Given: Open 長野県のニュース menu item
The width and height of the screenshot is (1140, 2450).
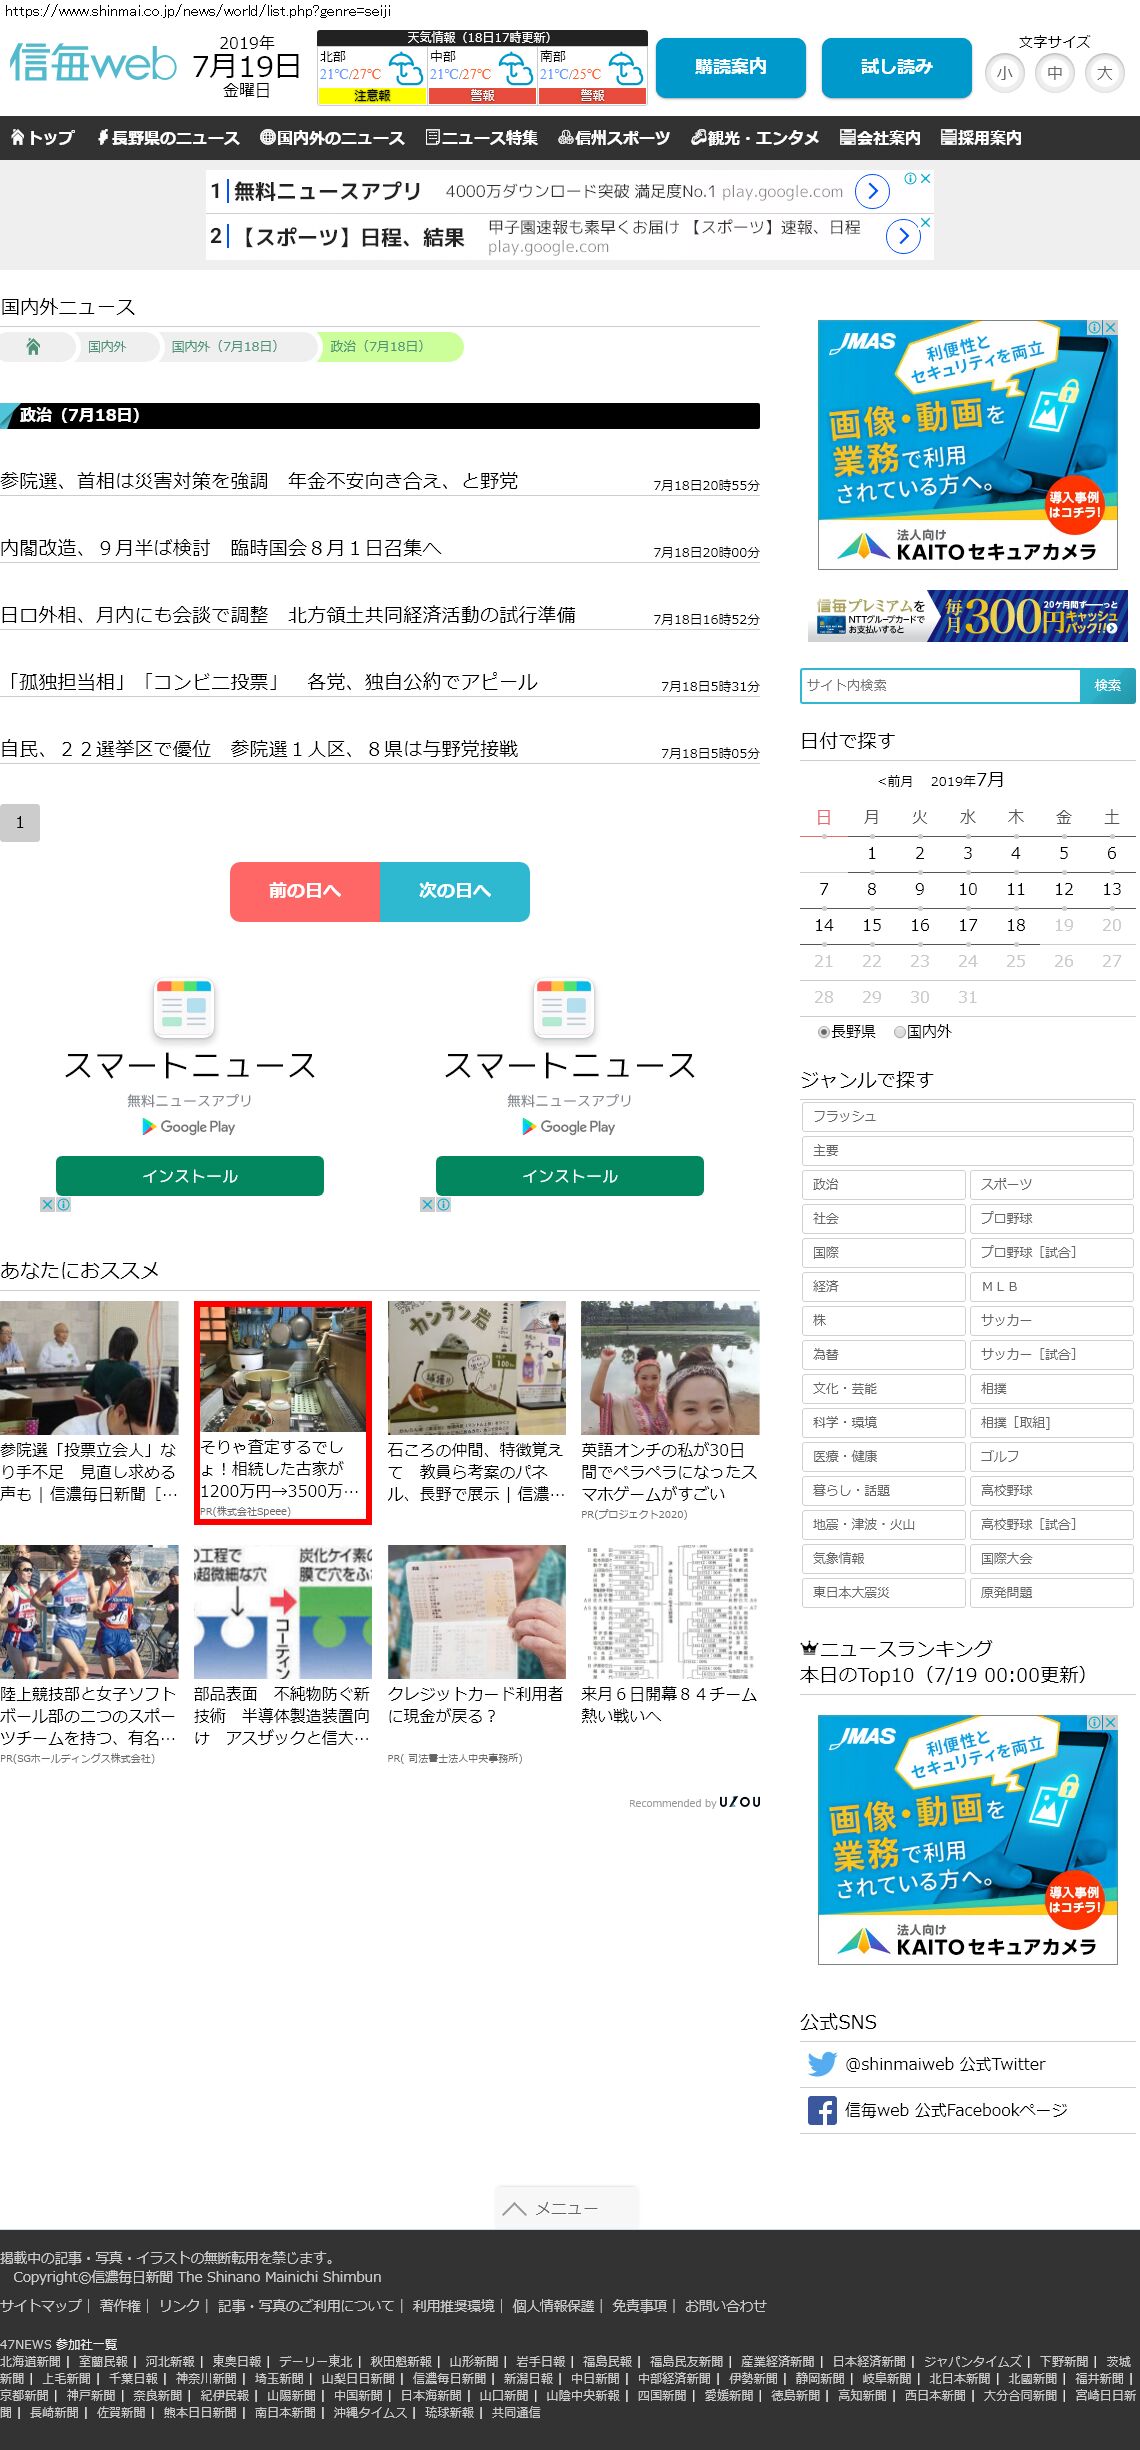Looking at the screenshot, I should 168,138.
